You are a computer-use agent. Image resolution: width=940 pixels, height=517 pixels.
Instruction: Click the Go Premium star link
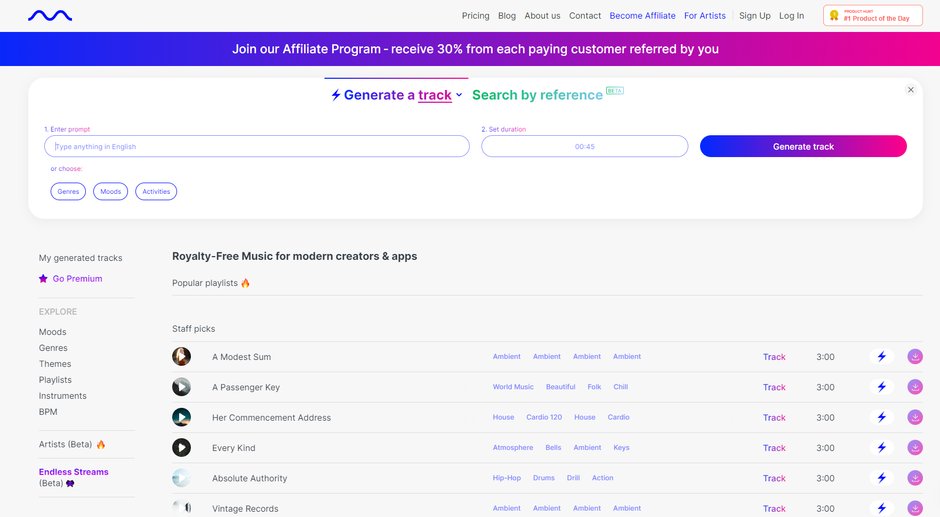click(71, 278)
